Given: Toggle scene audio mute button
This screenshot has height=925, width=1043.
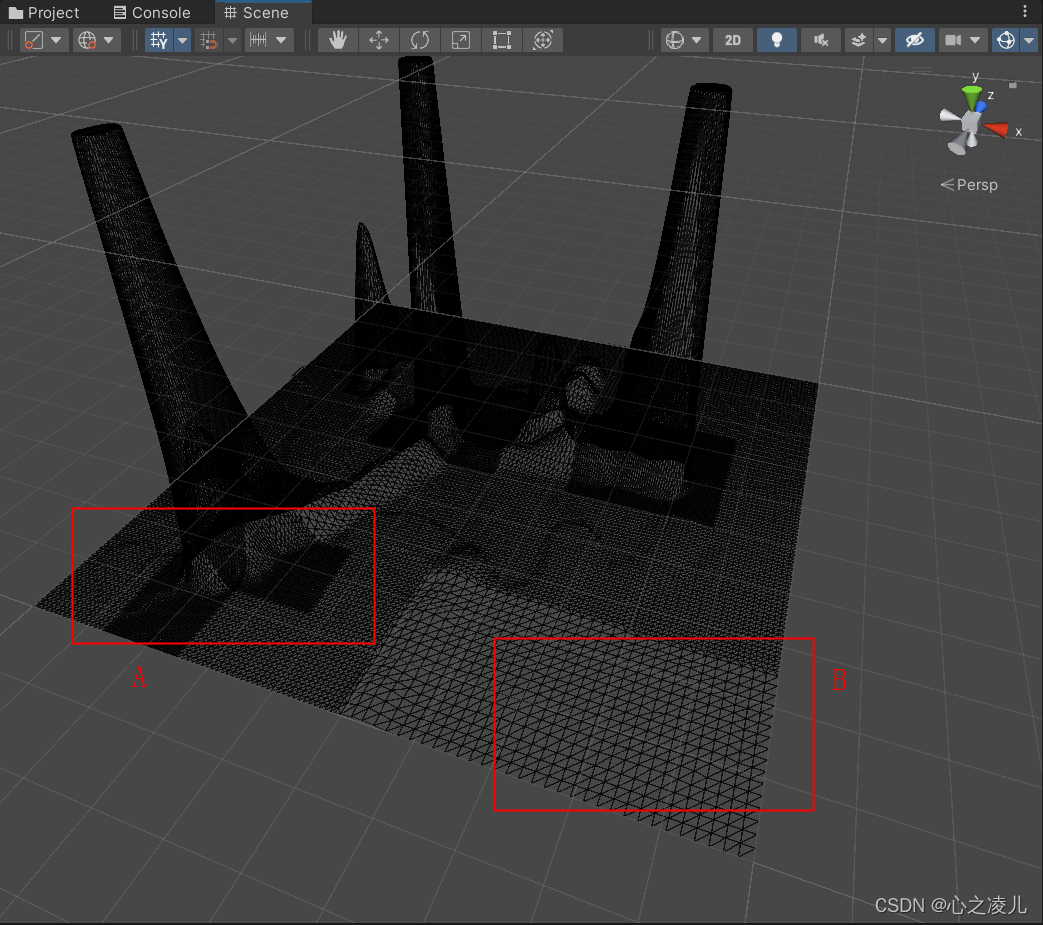Looking at the screenshot, I should pos(821,41).
